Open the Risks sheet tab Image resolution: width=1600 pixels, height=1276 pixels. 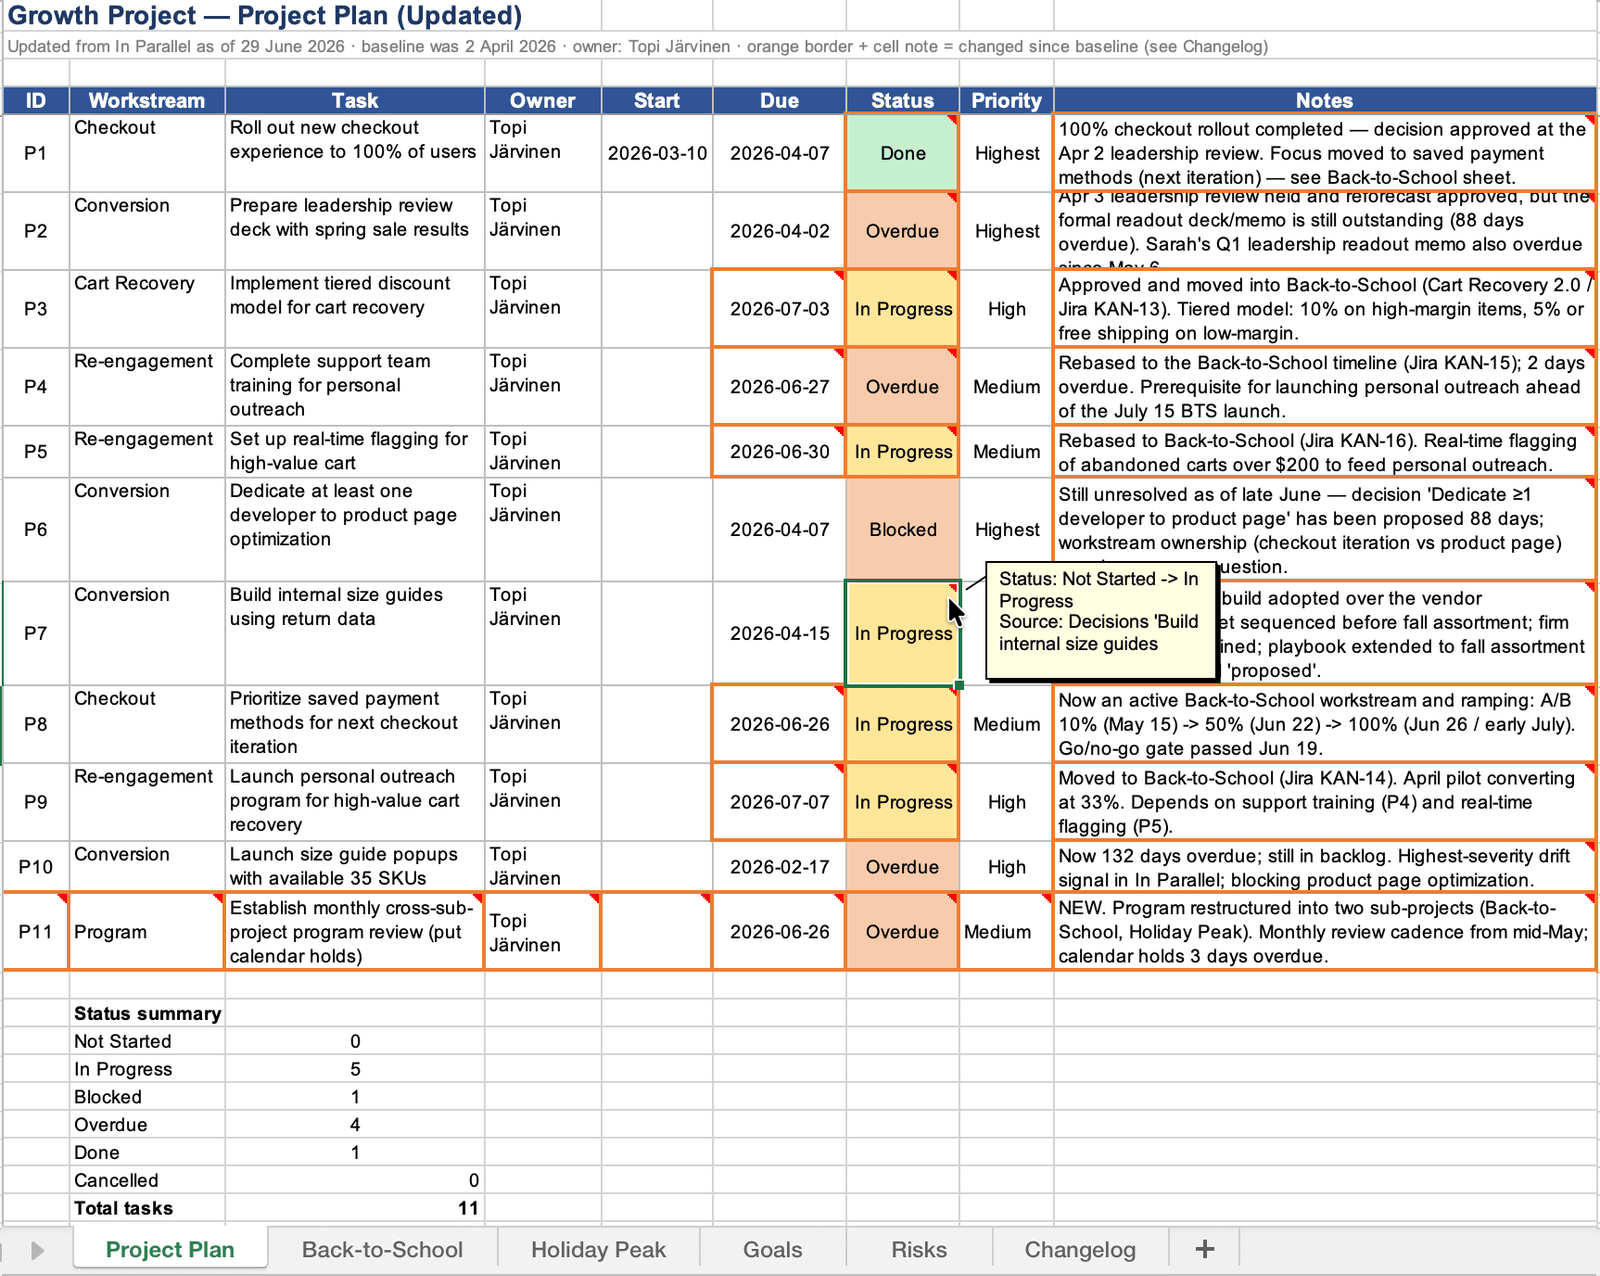[x=918, y=1249]
